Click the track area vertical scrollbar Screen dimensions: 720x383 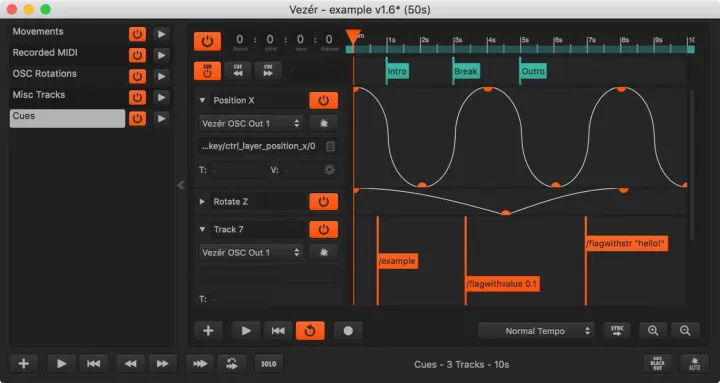pos(692,165)
